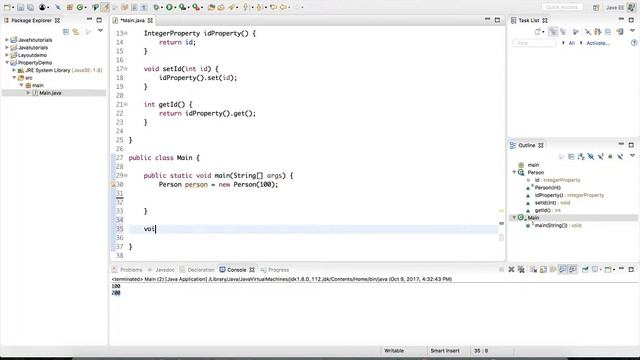Open Package Explorer view menu triangle
Image resolution: width=640 pixels, height=360 pixels.
click(x=100, y=31)
